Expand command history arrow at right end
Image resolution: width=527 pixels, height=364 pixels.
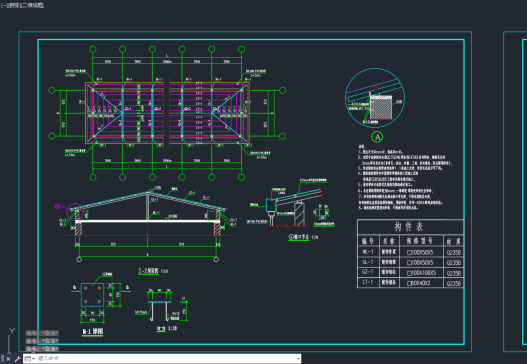click(298, 359)
